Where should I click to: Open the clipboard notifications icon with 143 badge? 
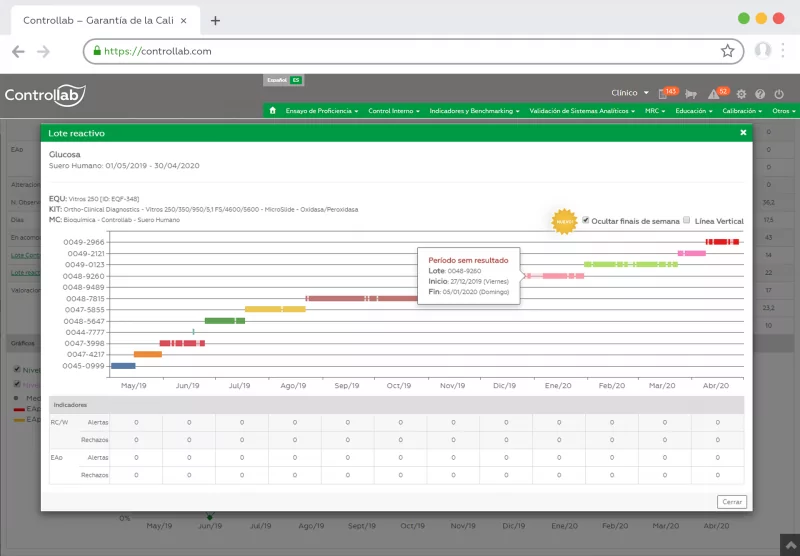(x=663, y=93)
